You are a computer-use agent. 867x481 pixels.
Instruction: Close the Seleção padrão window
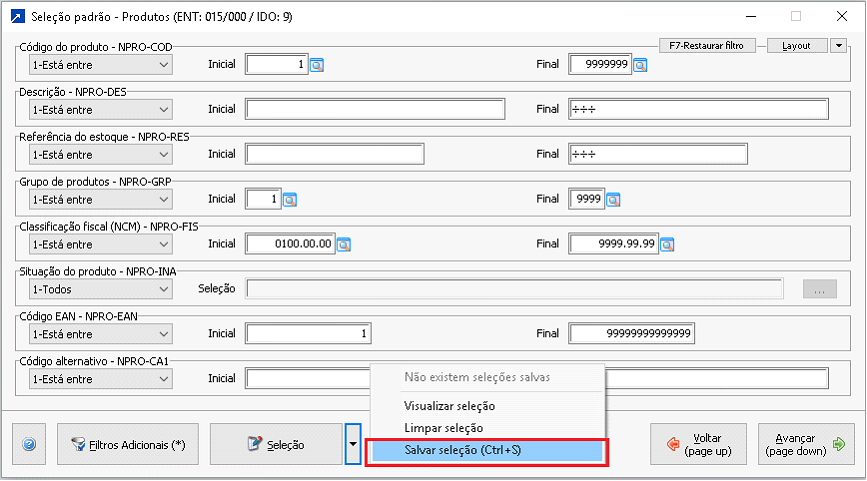coord(842,17)
